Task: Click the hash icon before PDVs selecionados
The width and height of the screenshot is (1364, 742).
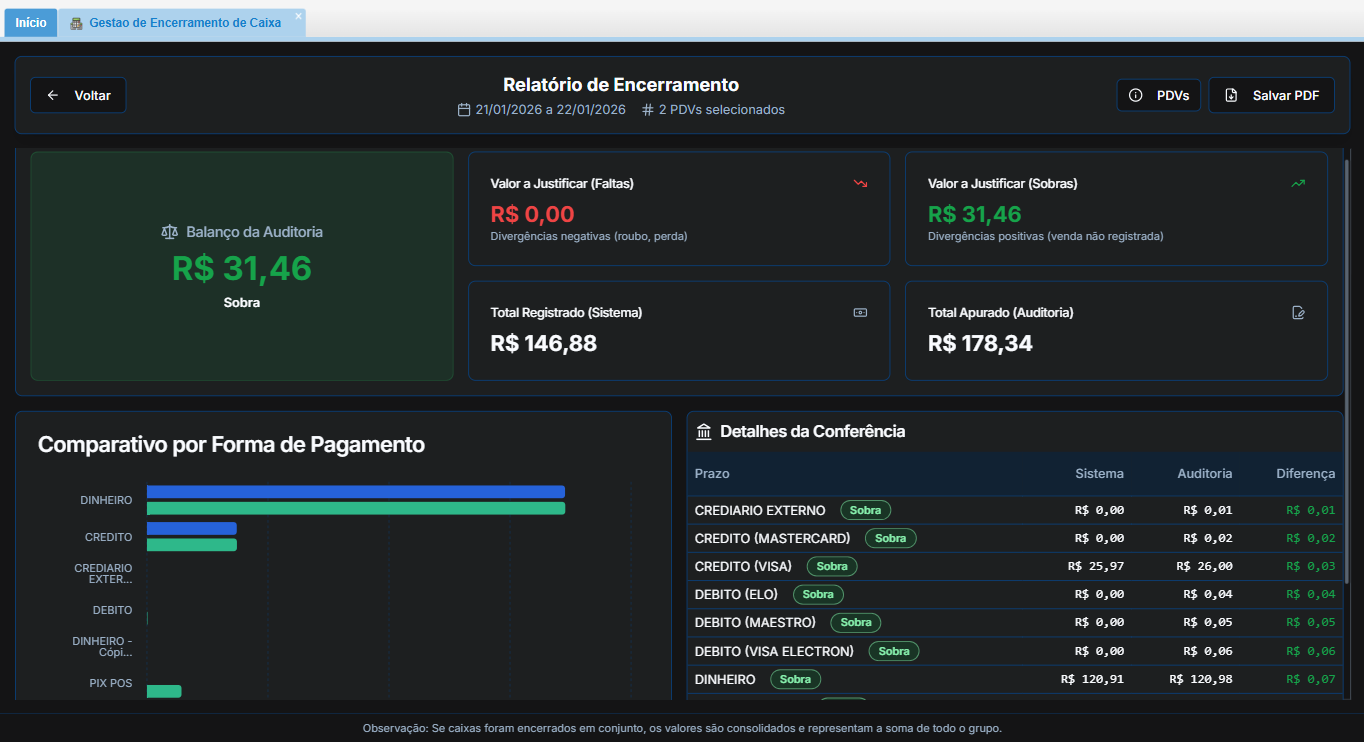Action: tap(648, 110)
